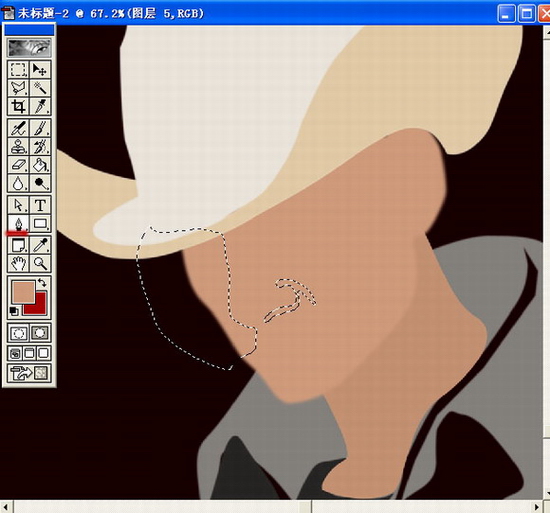Pick the Clone Stamp tool
Screen dimensions: 550x513
pyautogui.click(x=18, y=146)
